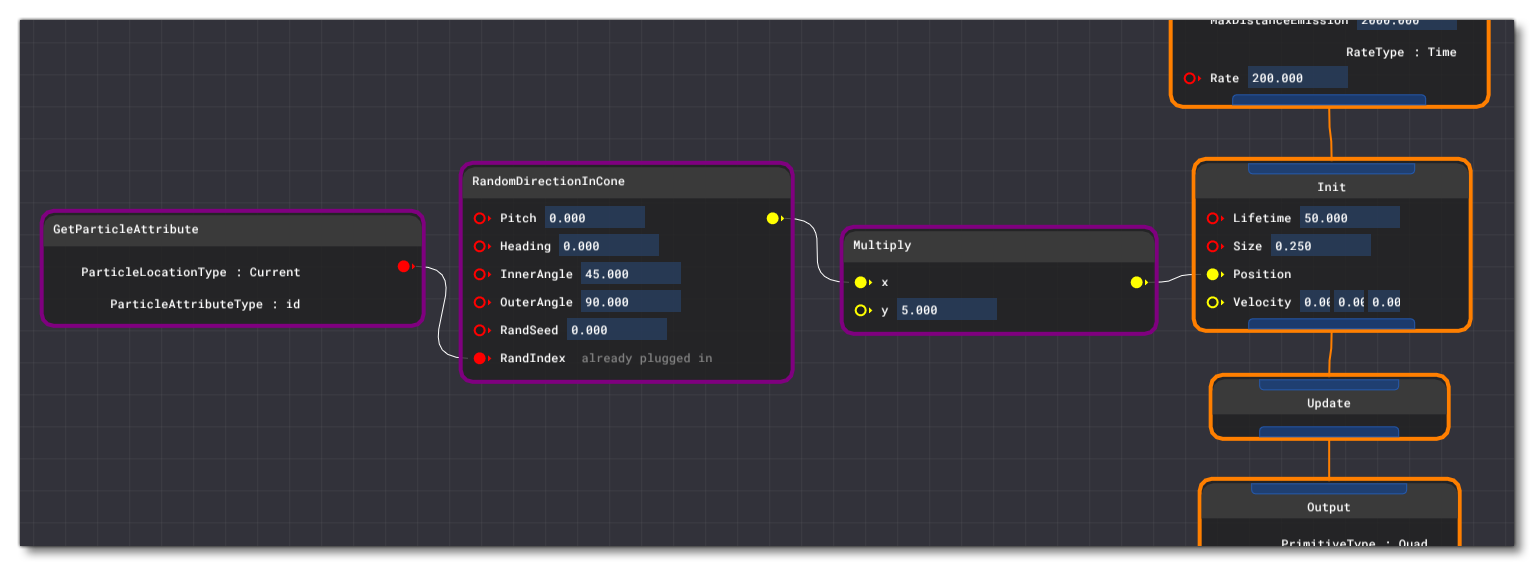Click the RandomDirectionInCone yellow output pin

tap(773, 218)
